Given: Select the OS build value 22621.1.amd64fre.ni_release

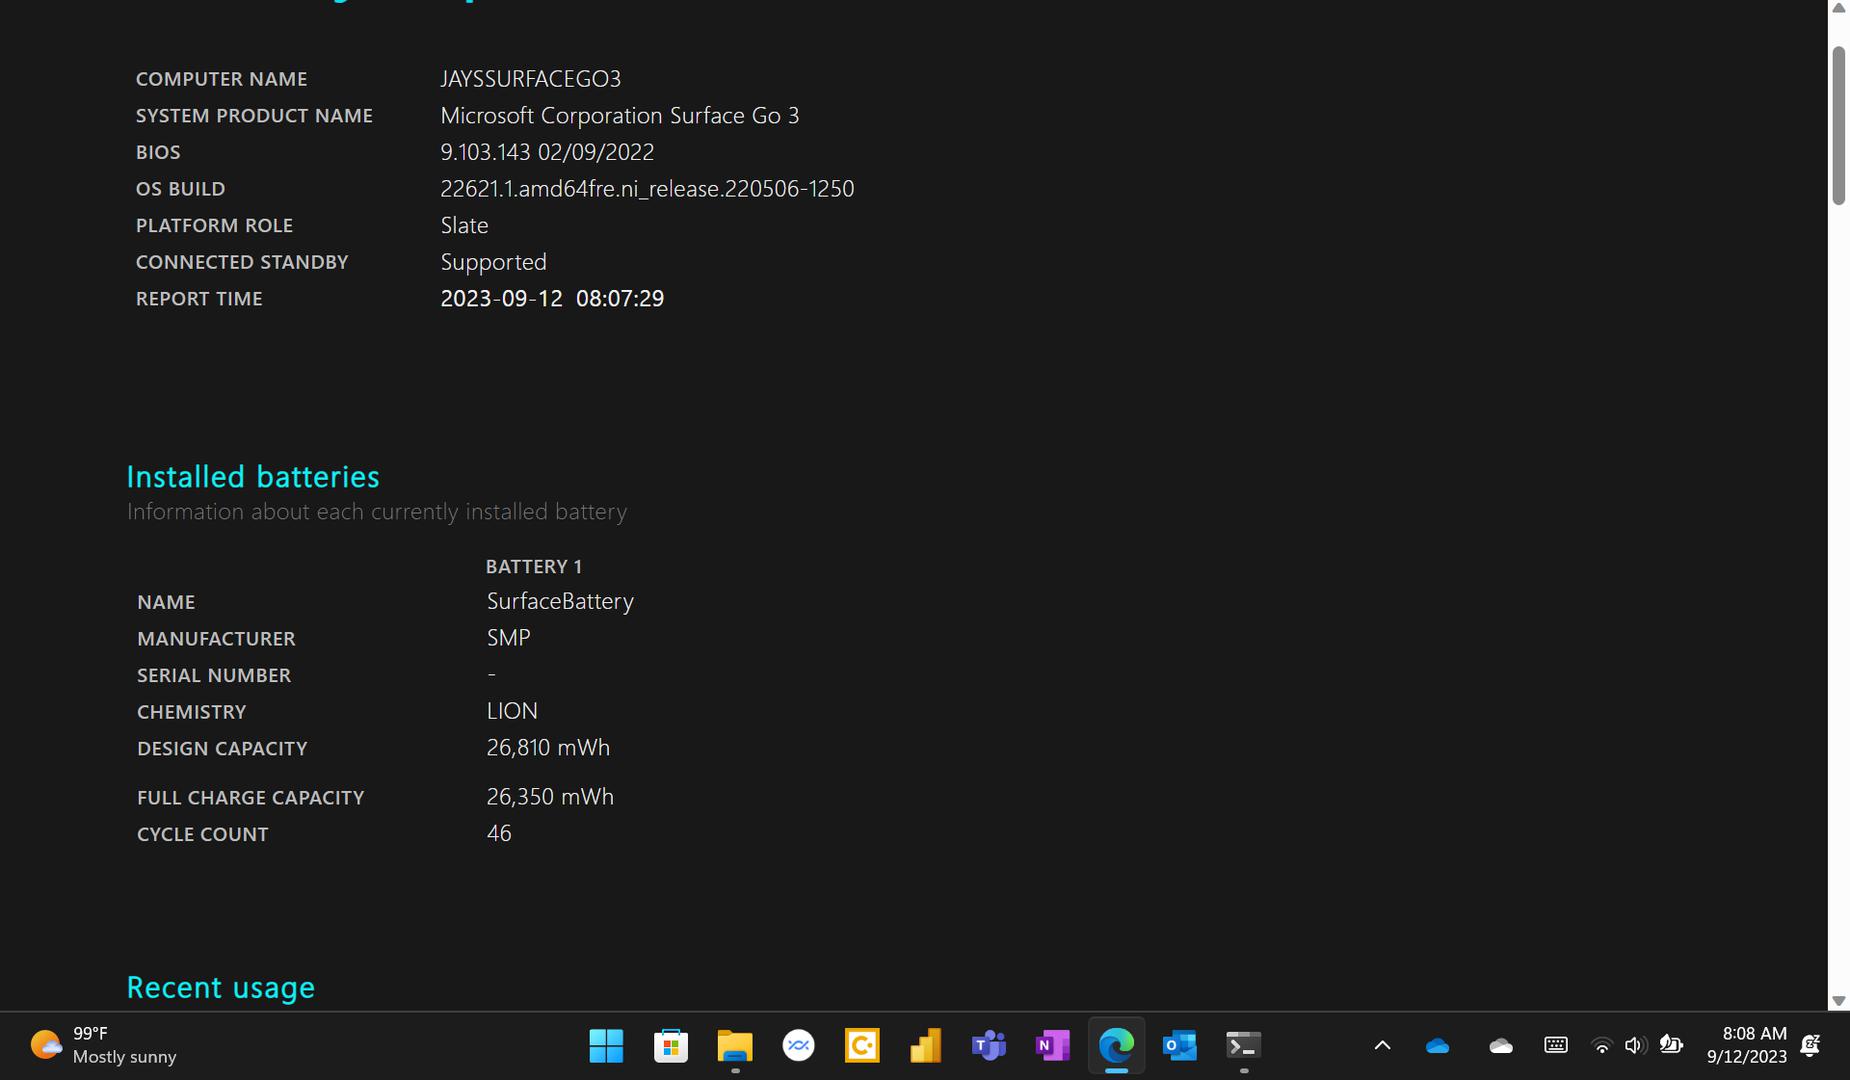Looking at the screenshot, I should pos(647,189).
